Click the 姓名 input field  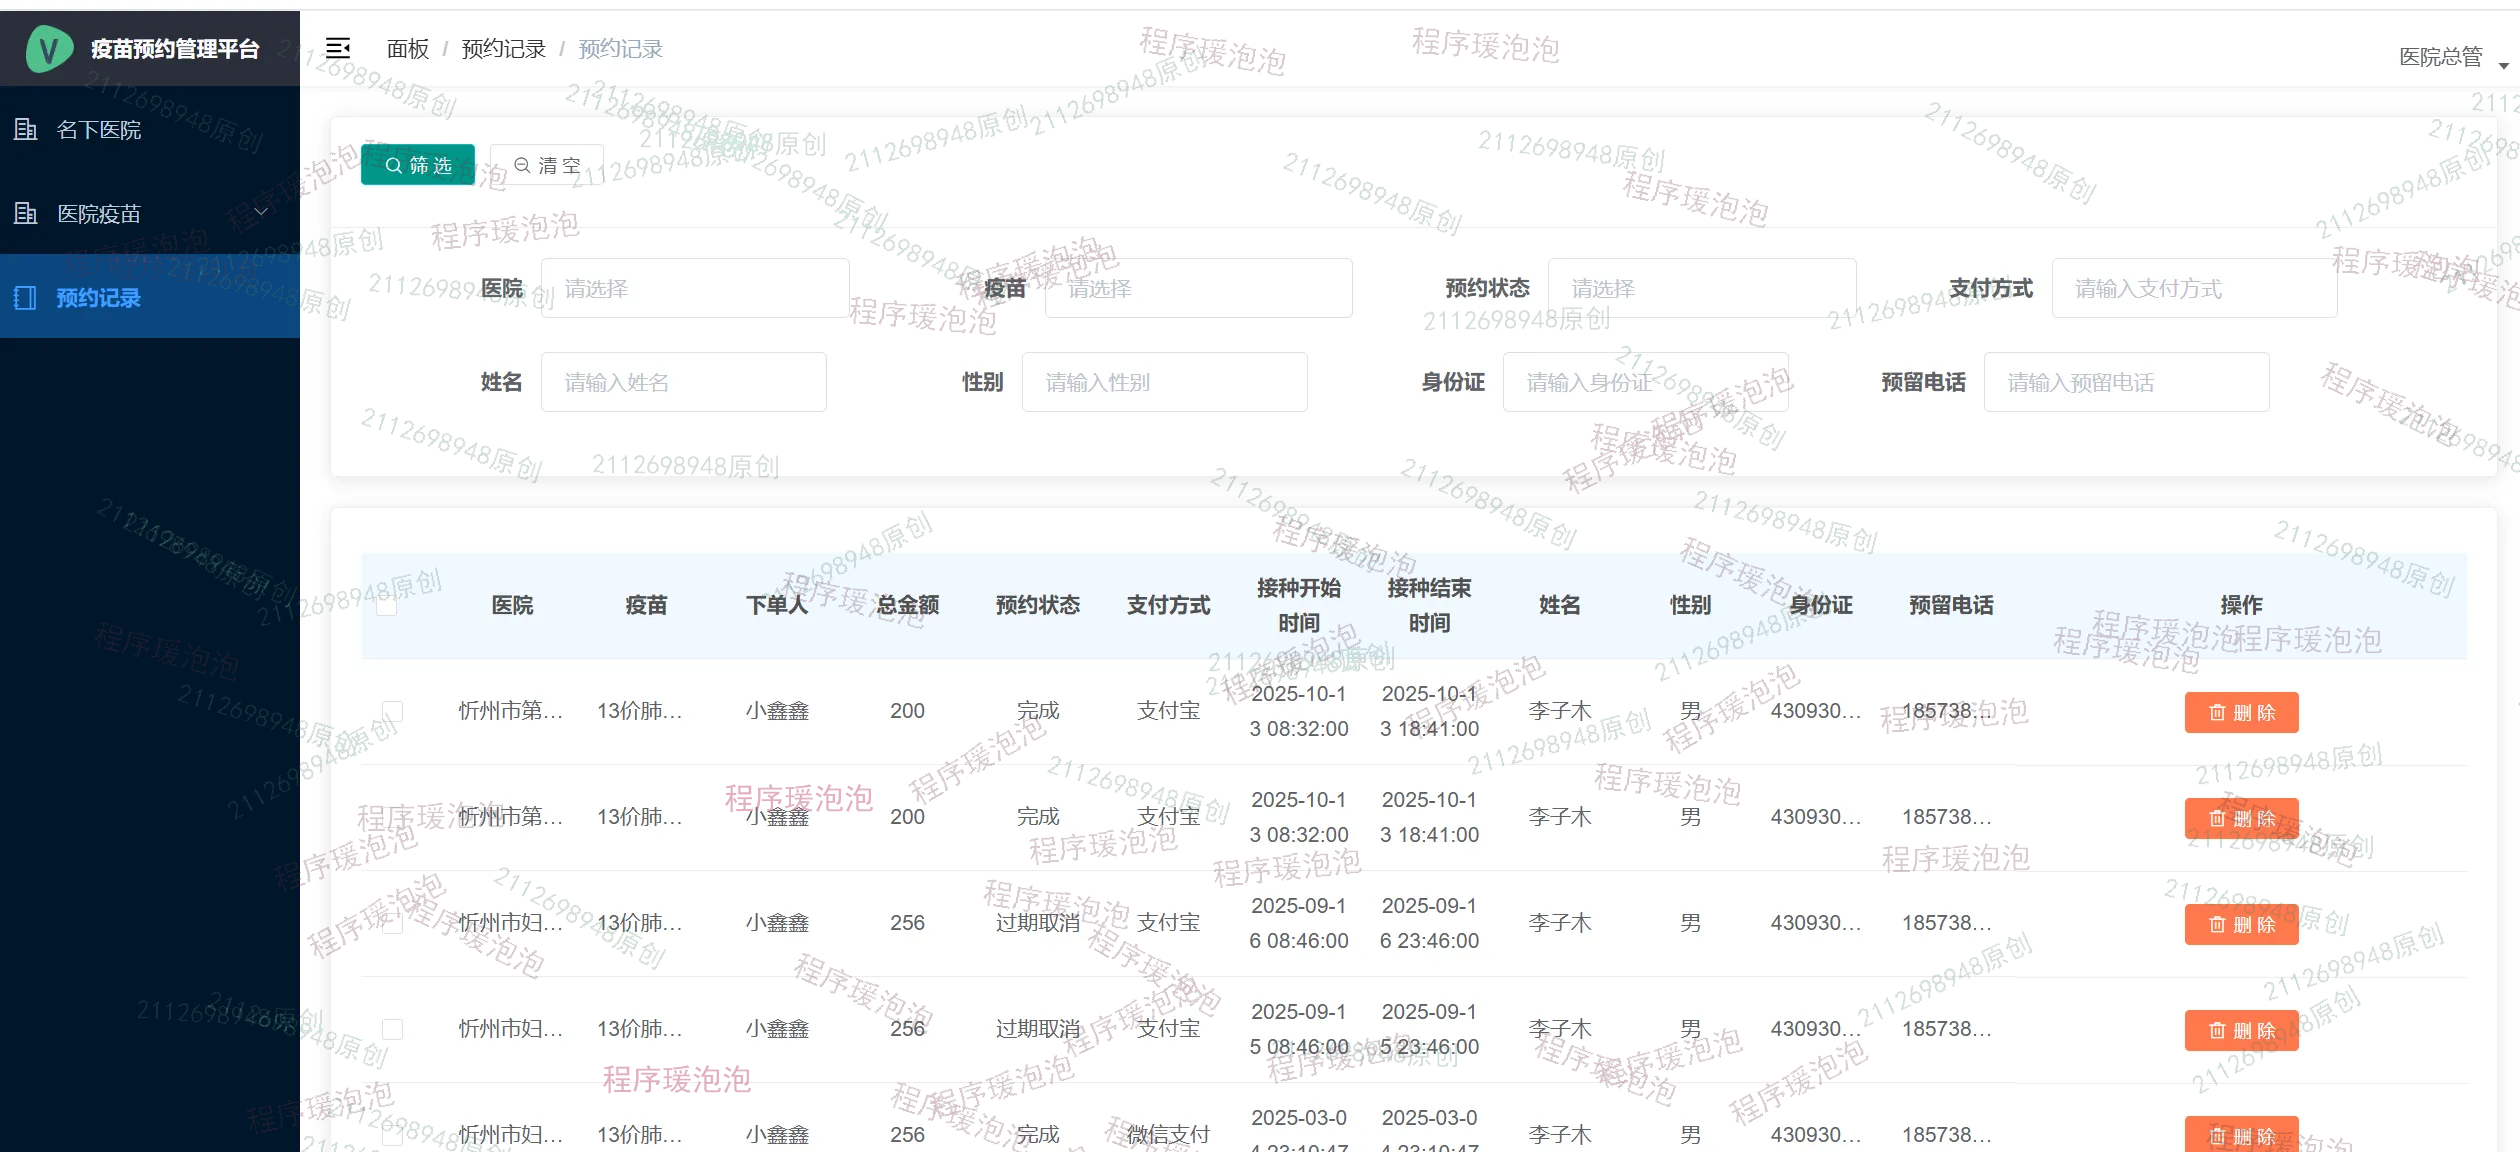683,383
